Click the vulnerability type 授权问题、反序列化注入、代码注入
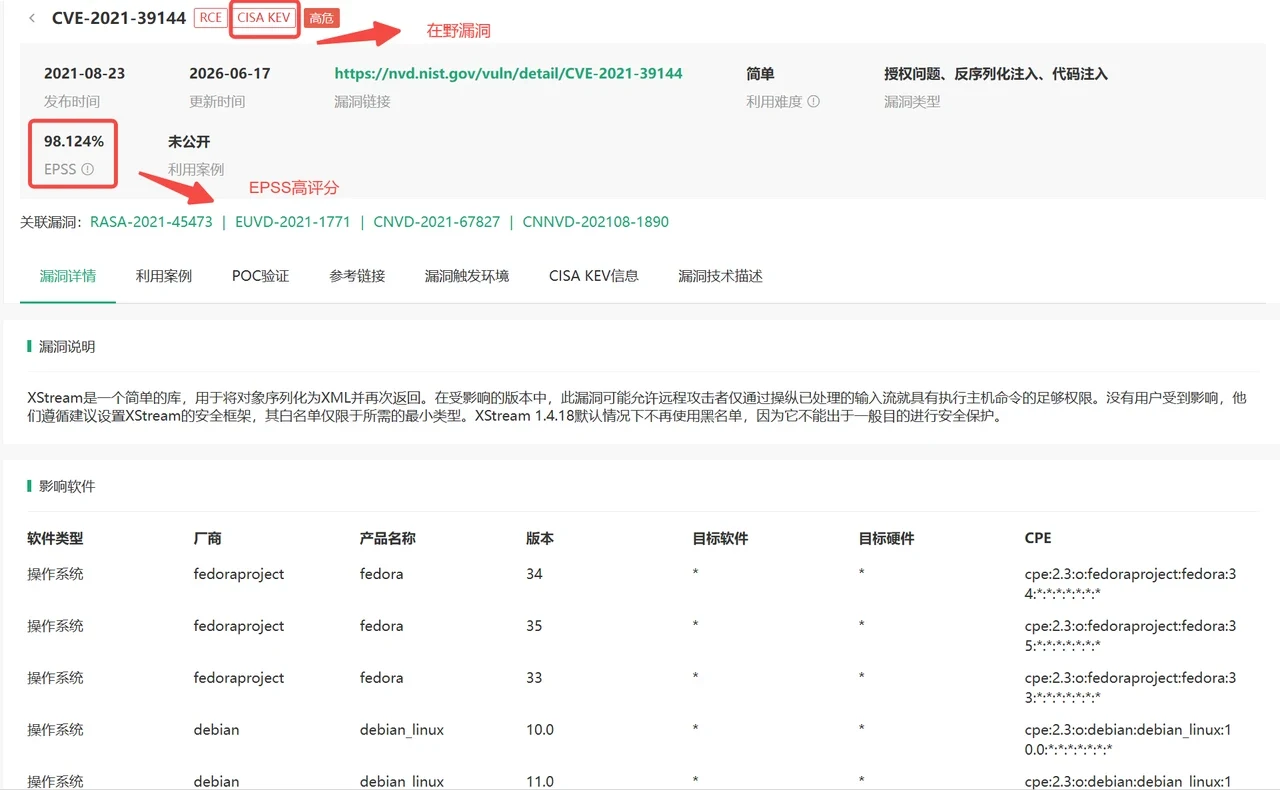The image size is (1280, 790). [x=996, y=74]
